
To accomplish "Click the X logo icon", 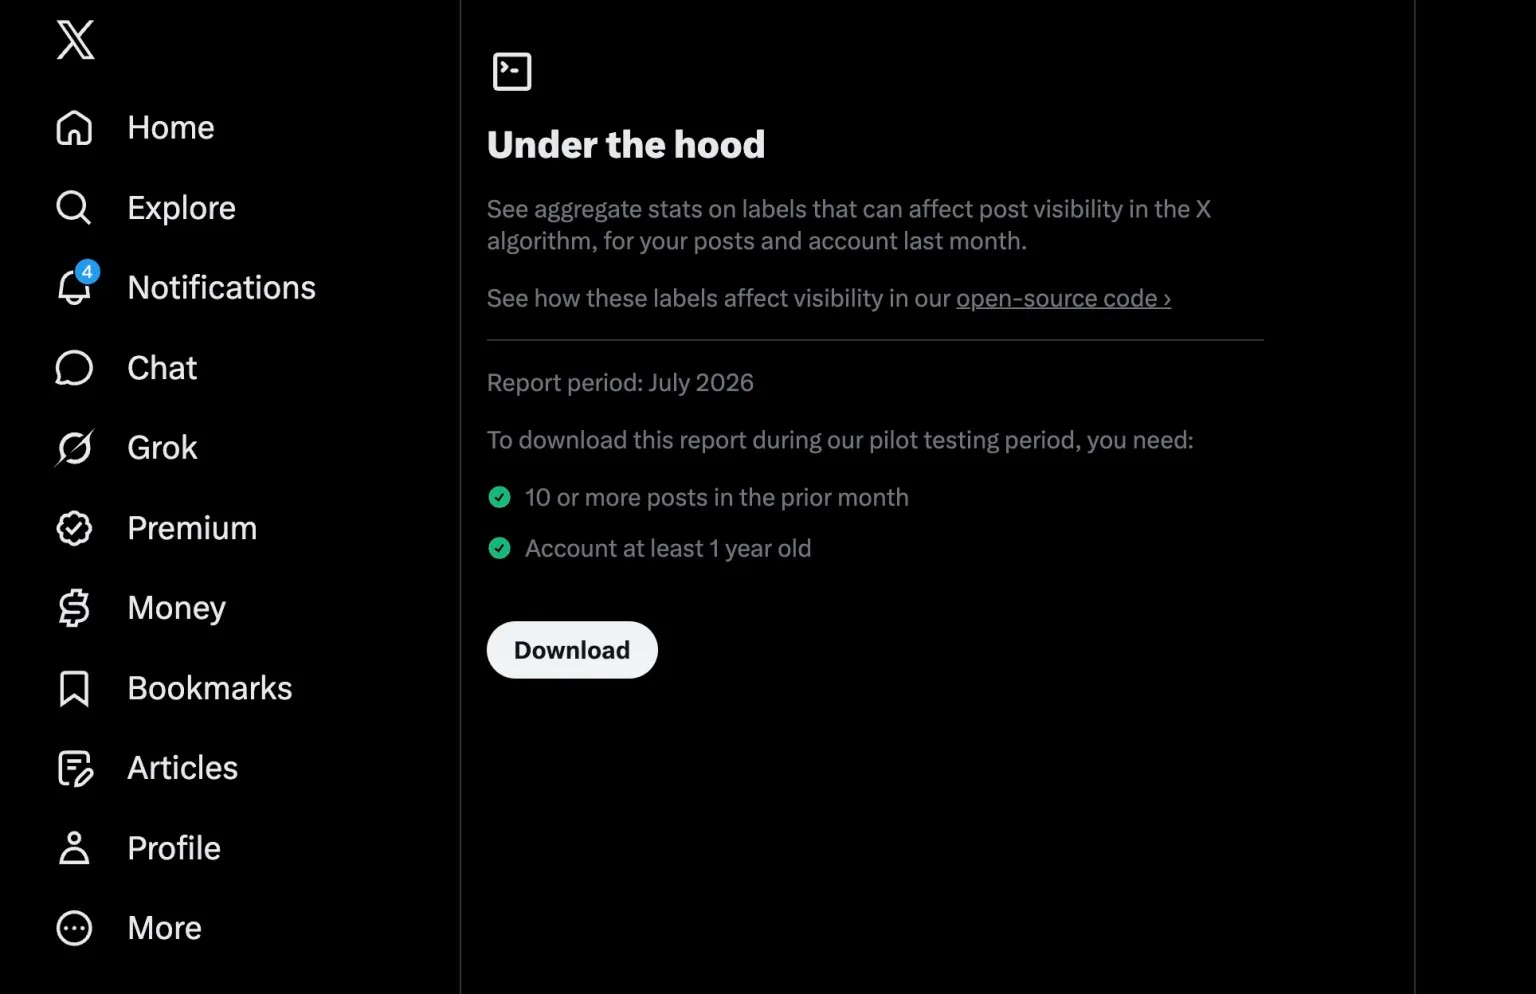I will [75, 40].
